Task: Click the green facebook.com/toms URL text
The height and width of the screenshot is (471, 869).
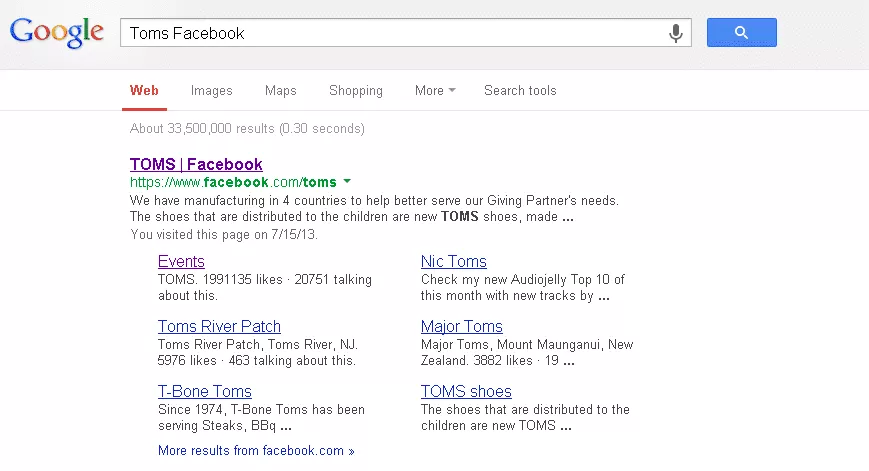Action: pyautogui.click(x=233, y=182)
